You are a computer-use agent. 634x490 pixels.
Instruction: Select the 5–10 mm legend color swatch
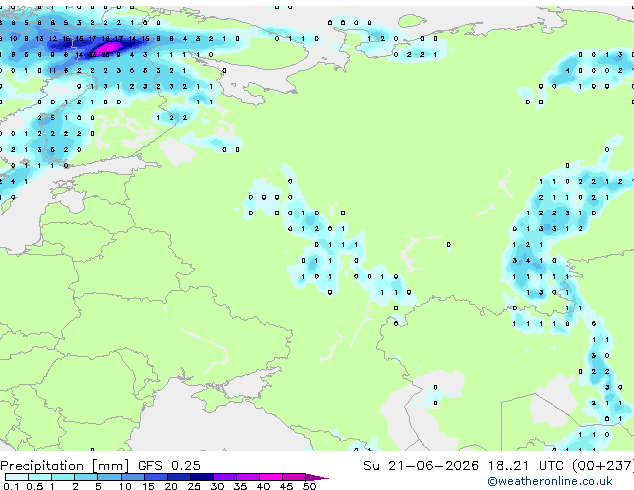click(109, 477)
